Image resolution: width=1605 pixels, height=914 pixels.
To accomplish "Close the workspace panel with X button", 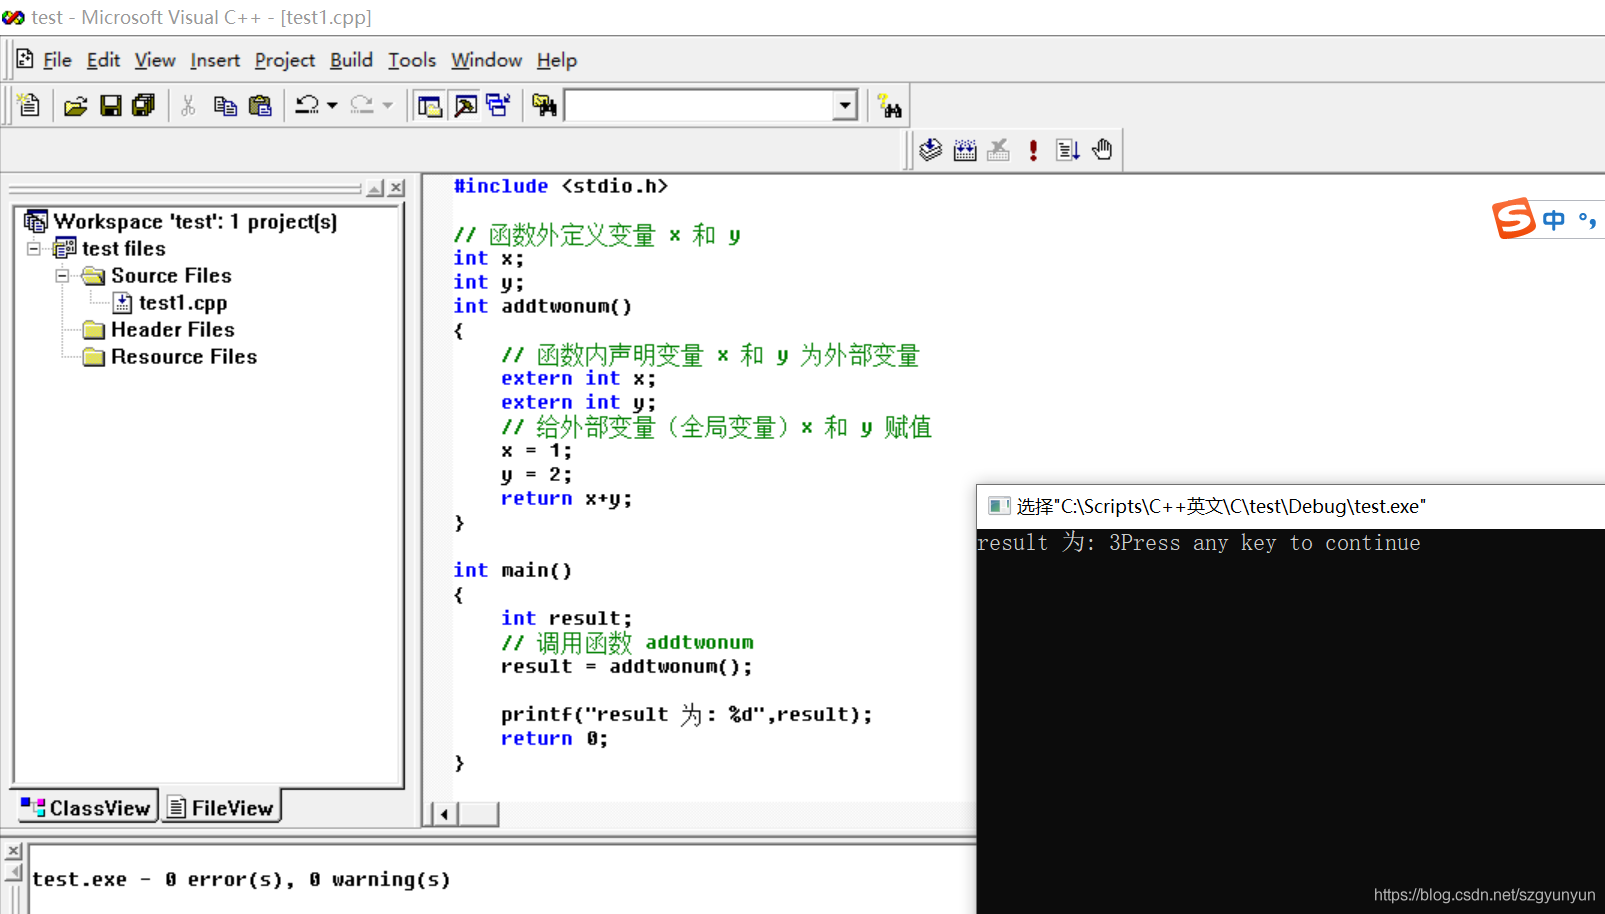I will click(397, 188).
